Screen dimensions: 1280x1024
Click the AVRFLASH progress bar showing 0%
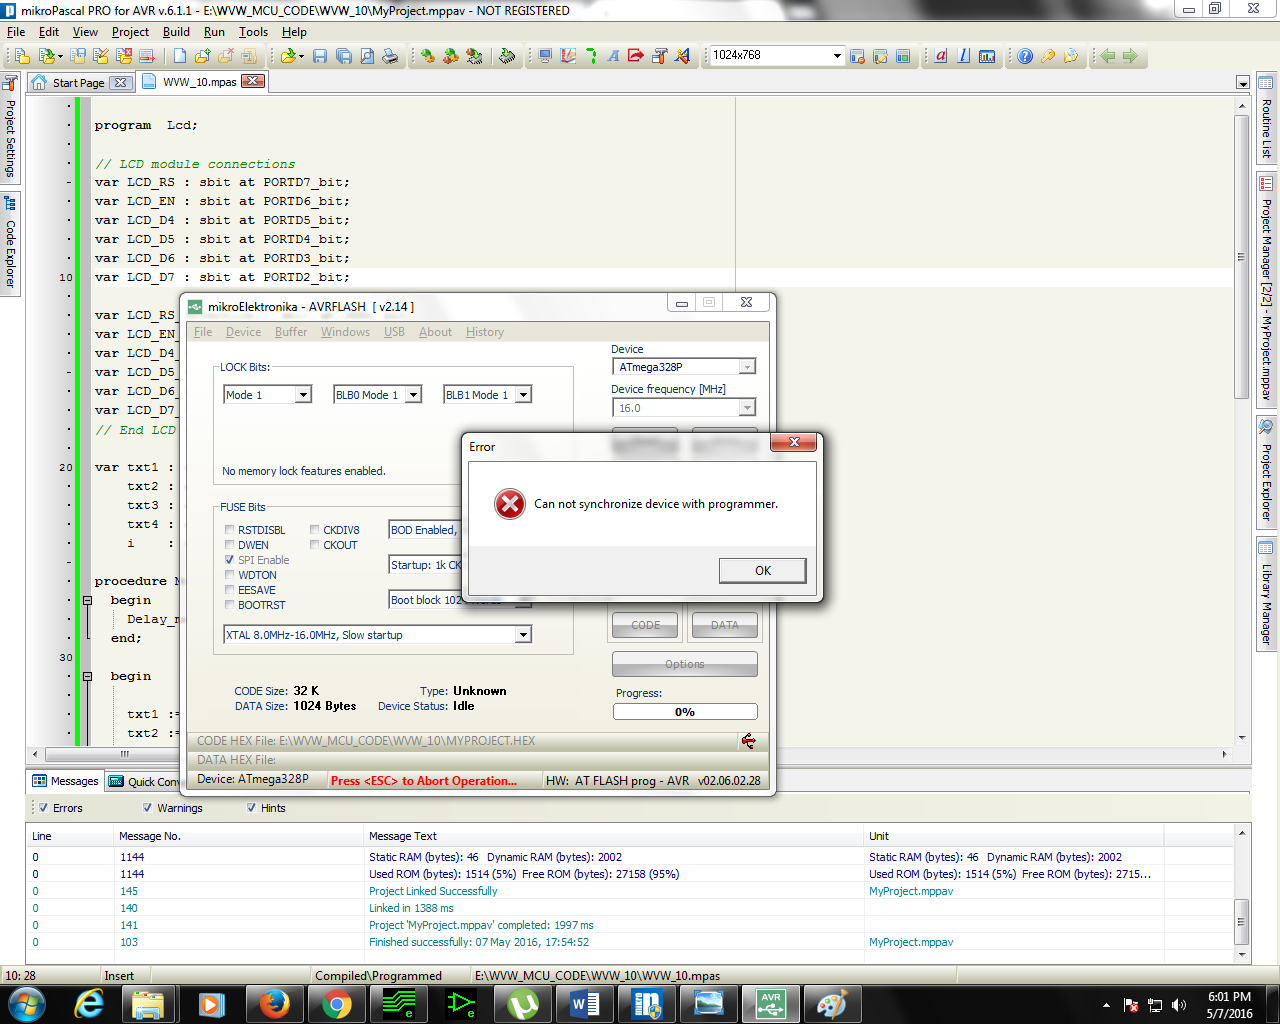click(685, 712)
